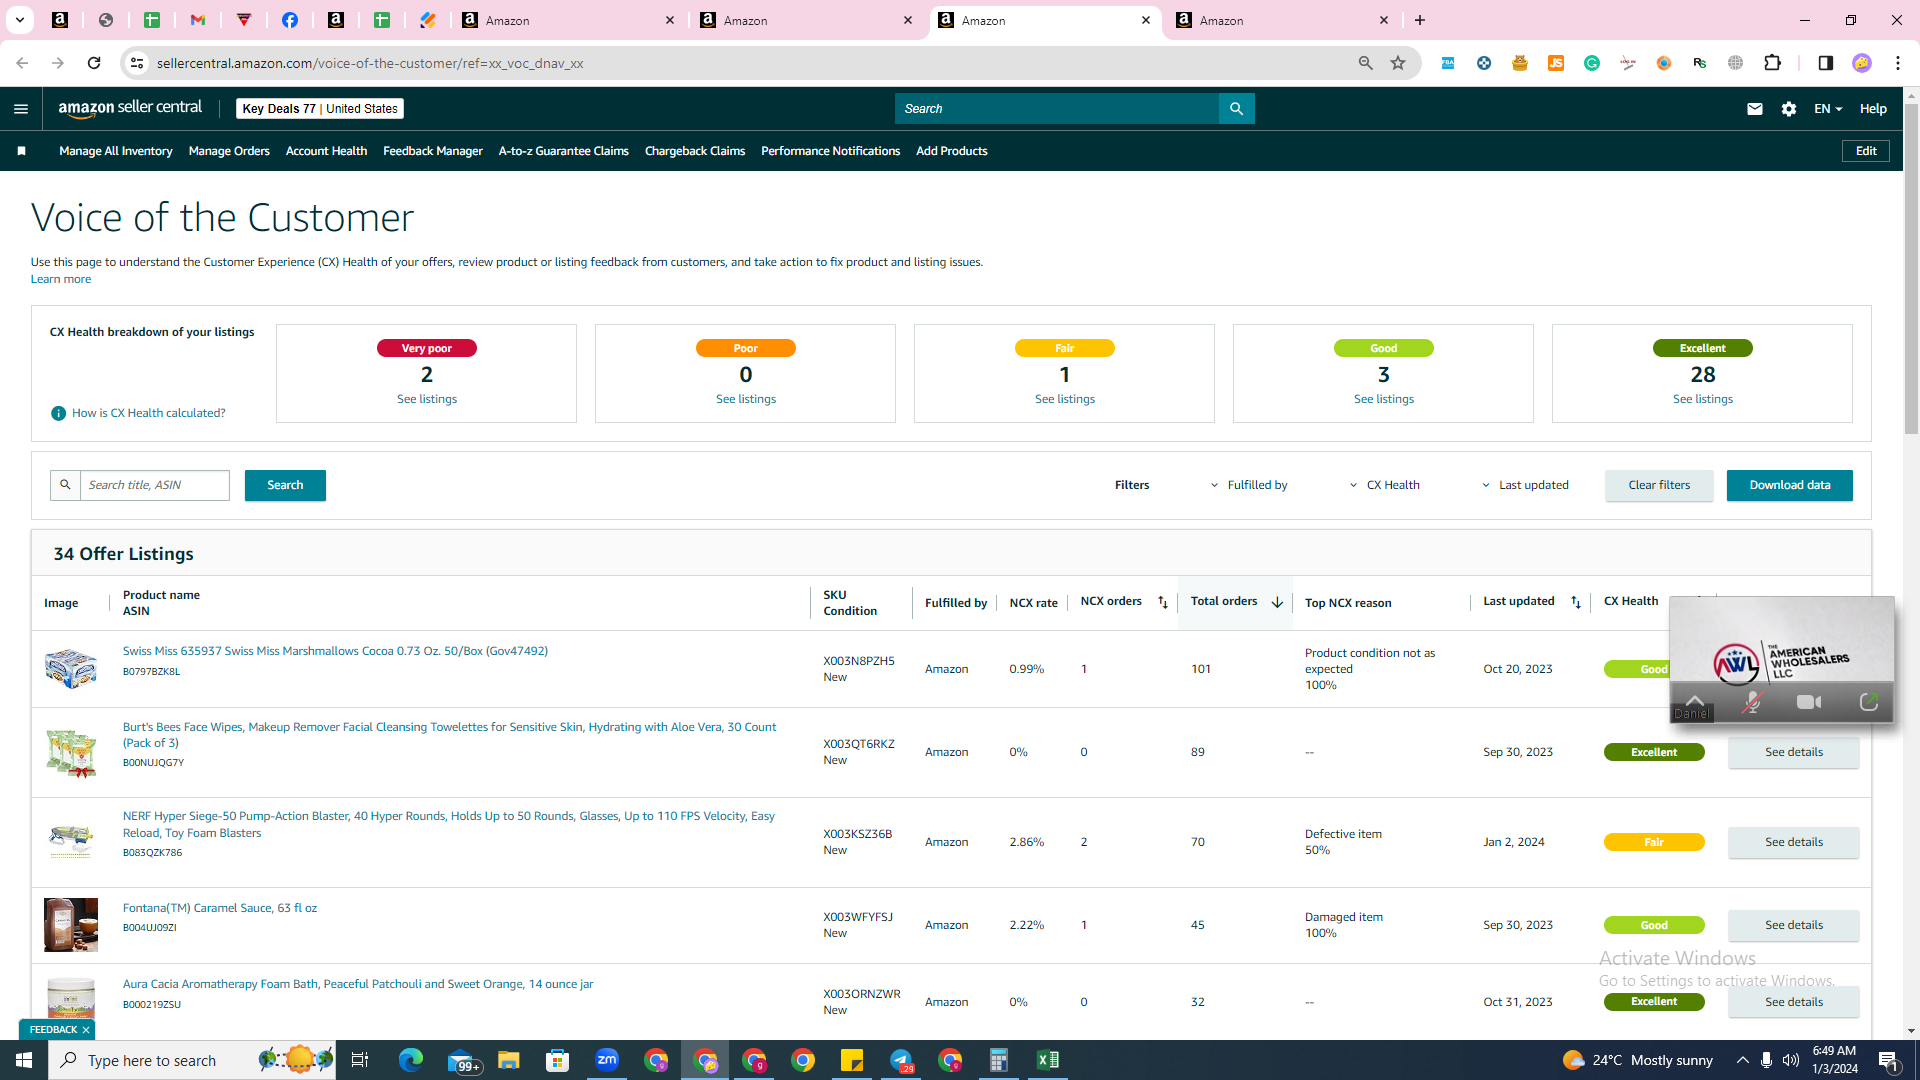Open Performance Notifications
The image size is (1920, 1080).
tap(830, 151)
